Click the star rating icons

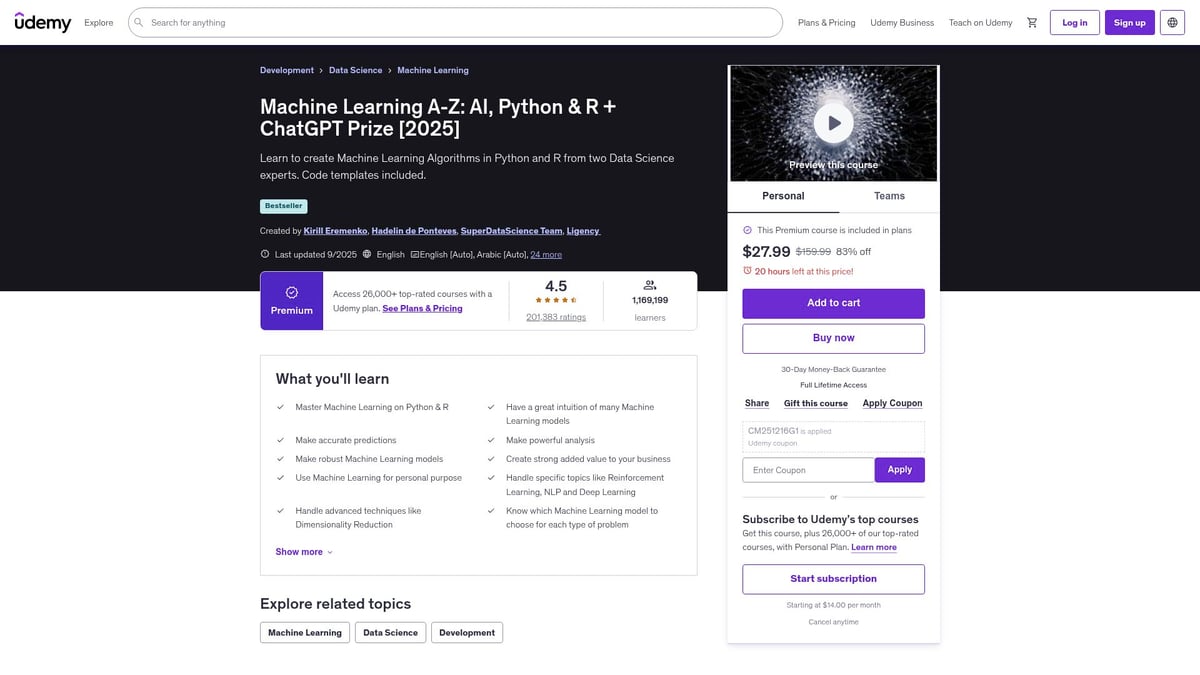pyautogui.click(x=556, y=300)
